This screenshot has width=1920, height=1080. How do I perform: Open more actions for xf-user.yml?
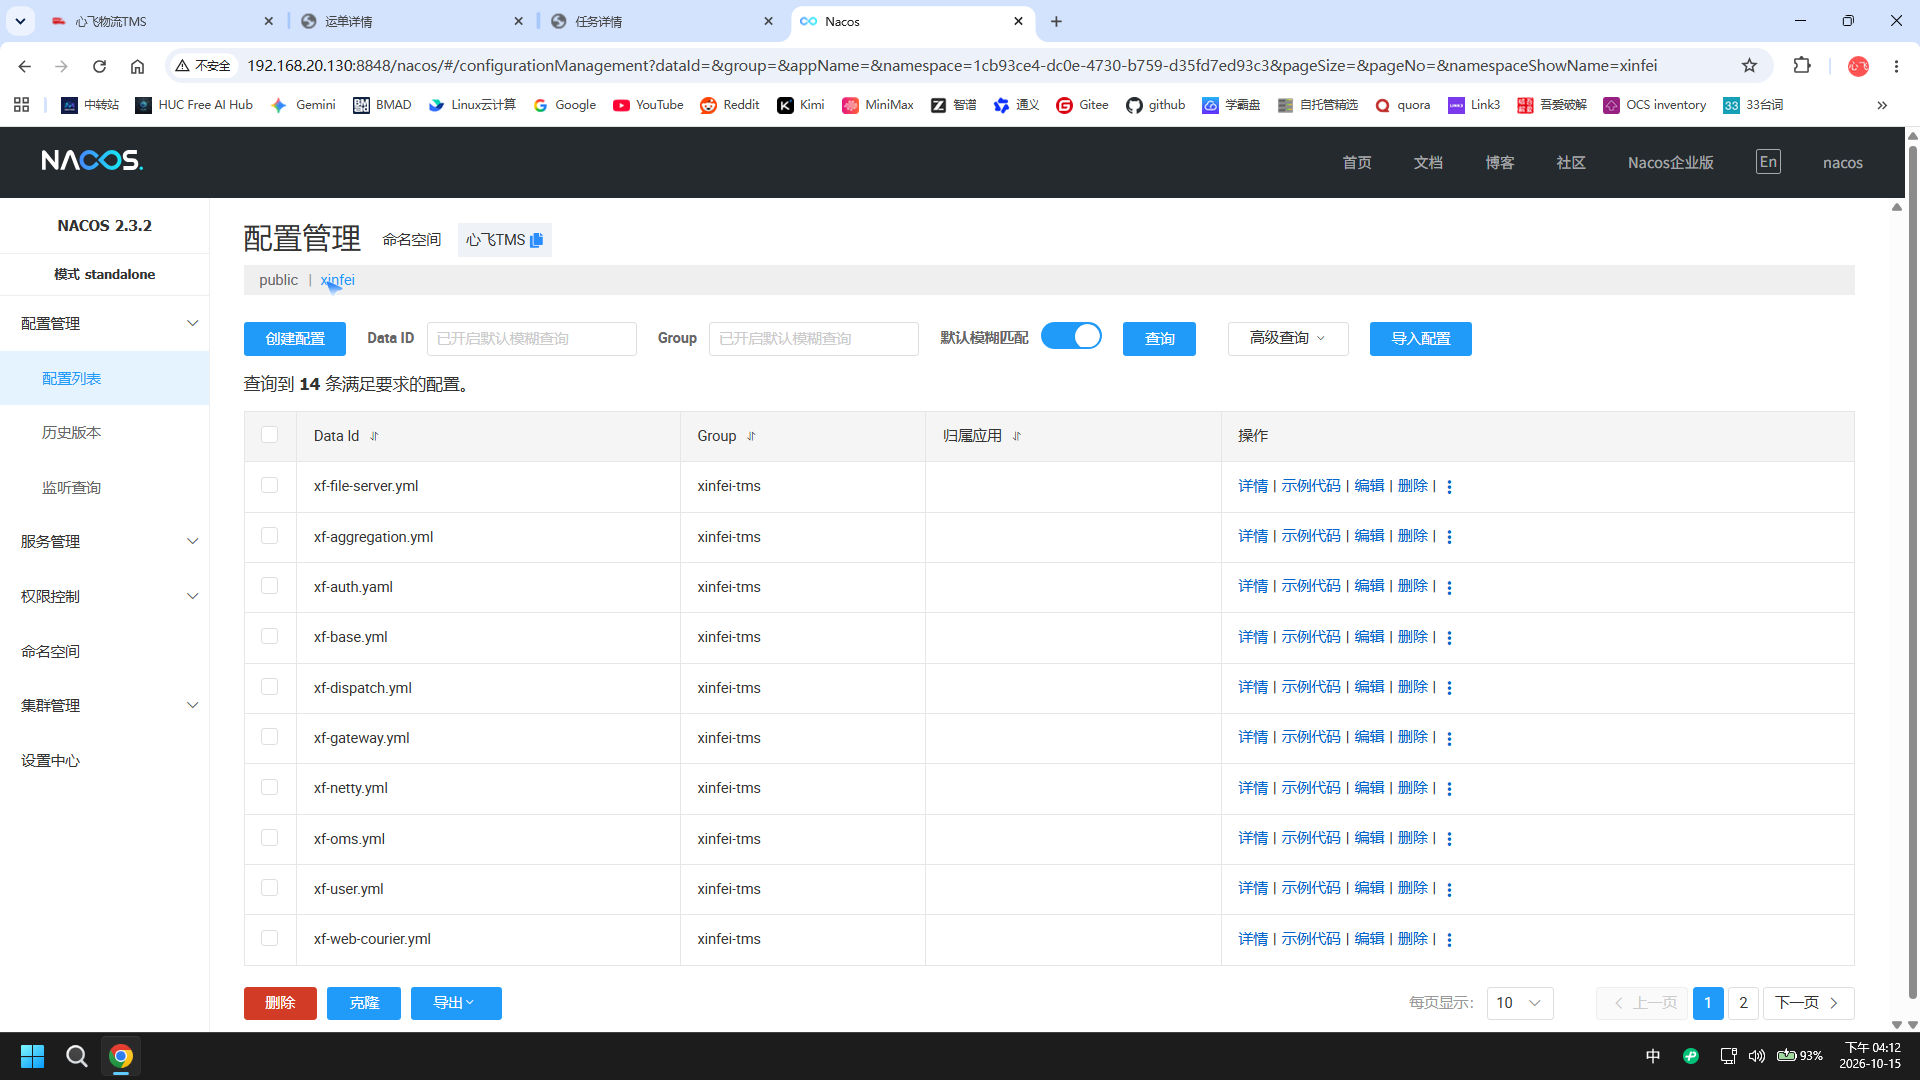click(1449, 890)
